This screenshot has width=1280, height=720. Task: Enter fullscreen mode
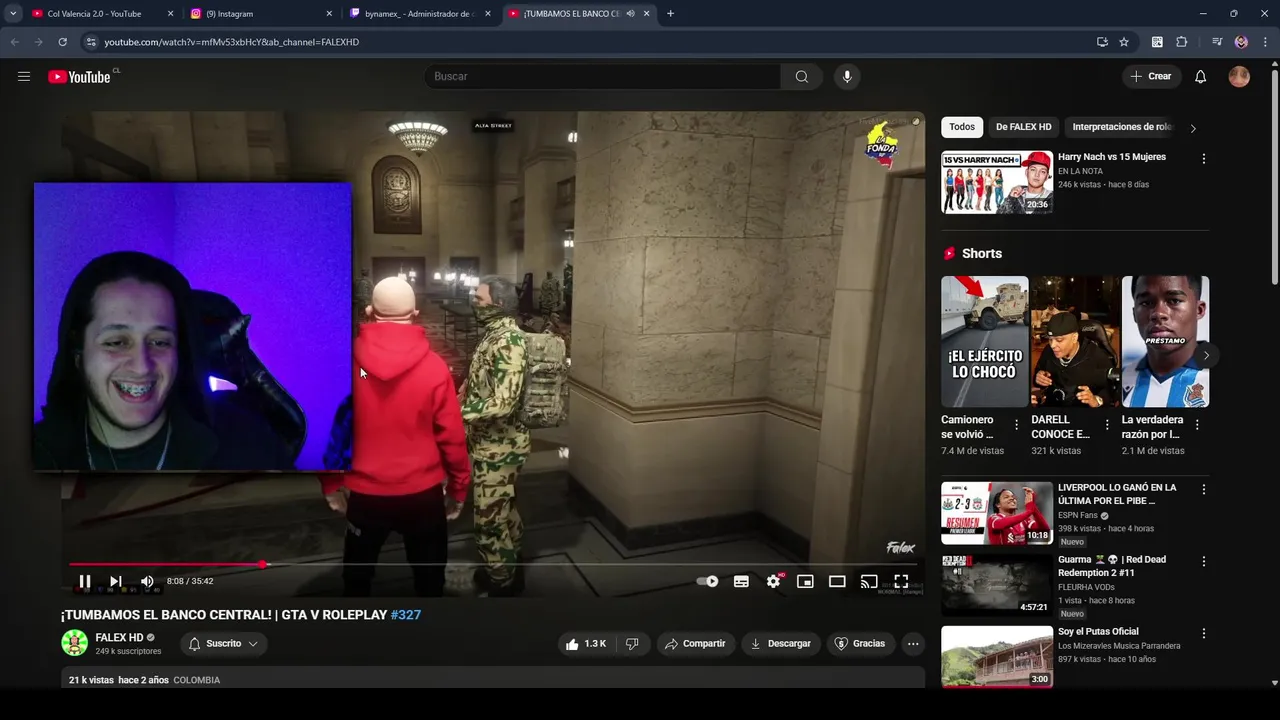[901, 581]
